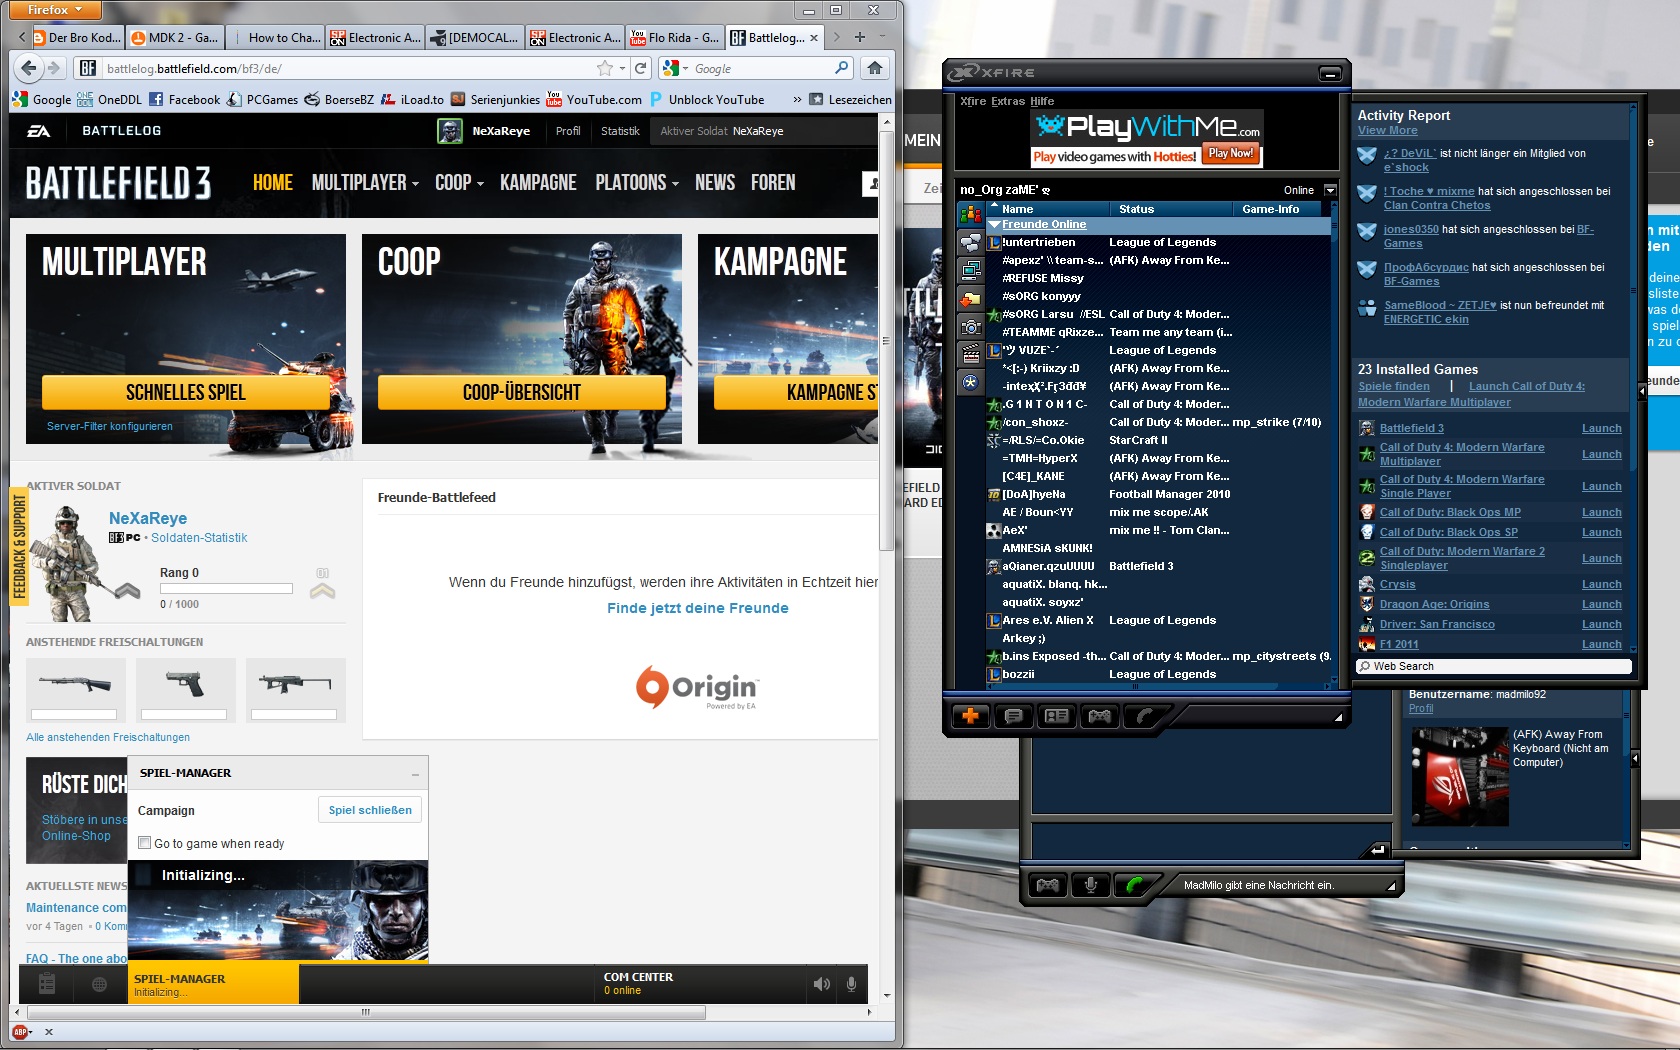Click Firefox URL address field
Viewport: 1680px width, 1050px height.
[x=350, y=68]
